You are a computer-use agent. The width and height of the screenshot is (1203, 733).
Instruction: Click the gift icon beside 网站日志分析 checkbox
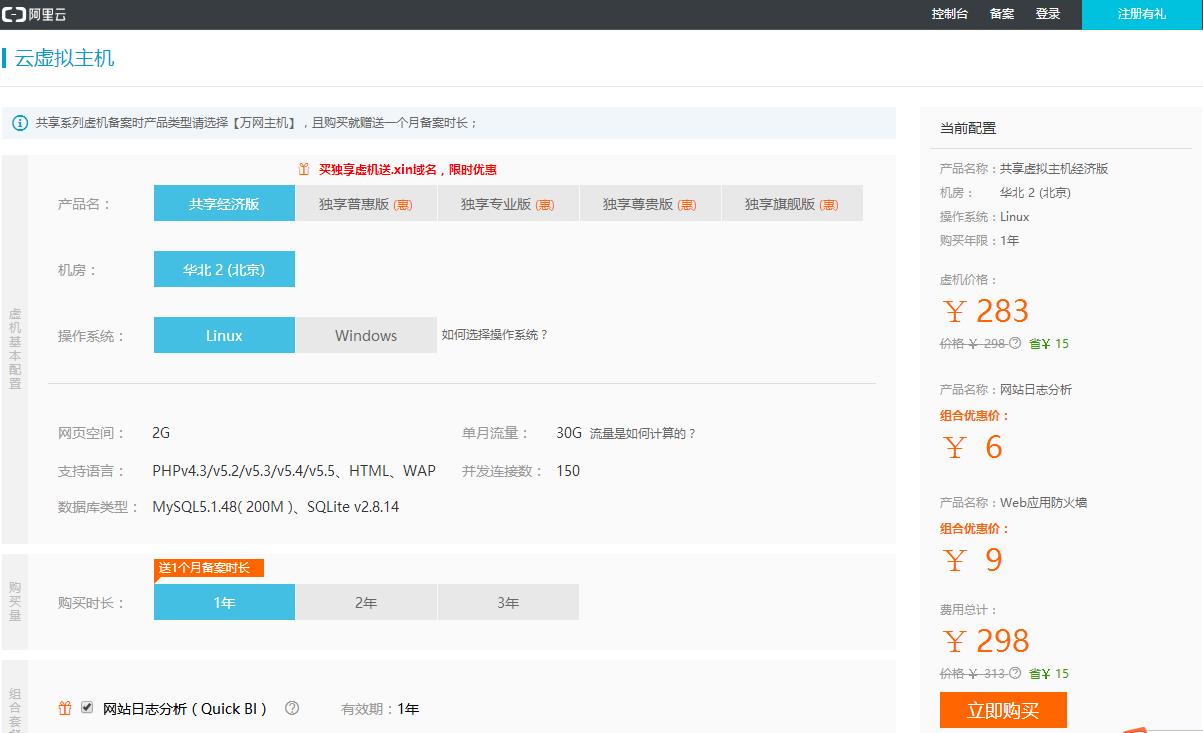[x=65, y=708]
